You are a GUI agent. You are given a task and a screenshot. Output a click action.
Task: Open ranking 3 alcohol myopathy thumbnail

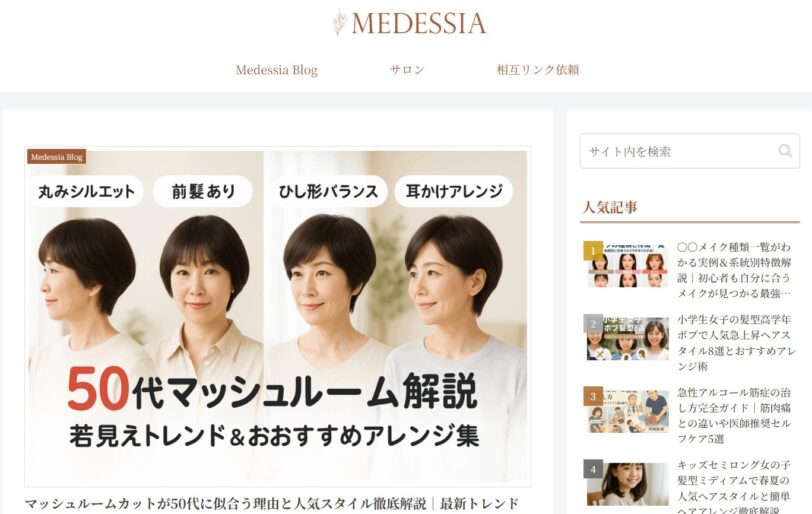(x=628, y=411)
